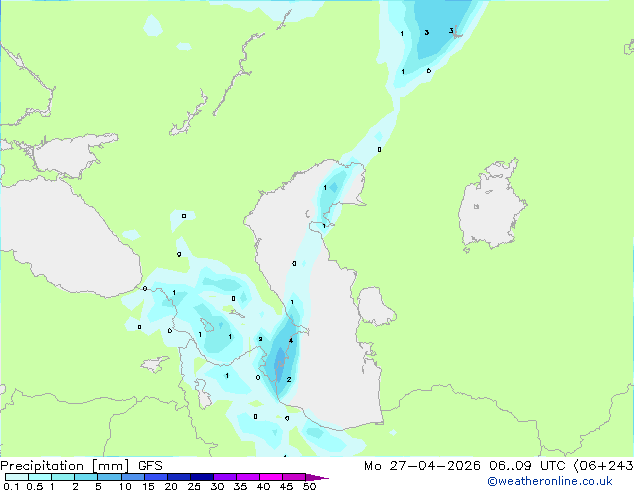Click the legend value '50'
634x490 pixels.
tap(309, 486)
